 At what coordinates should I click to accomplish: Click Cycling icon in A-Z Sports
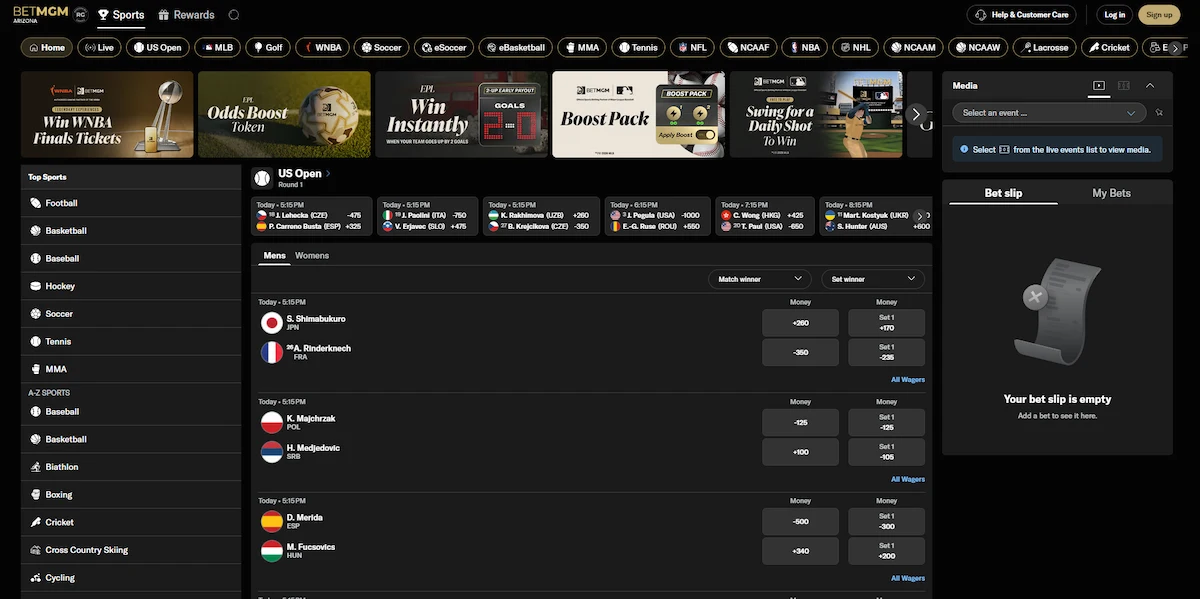tap(35, 578)
